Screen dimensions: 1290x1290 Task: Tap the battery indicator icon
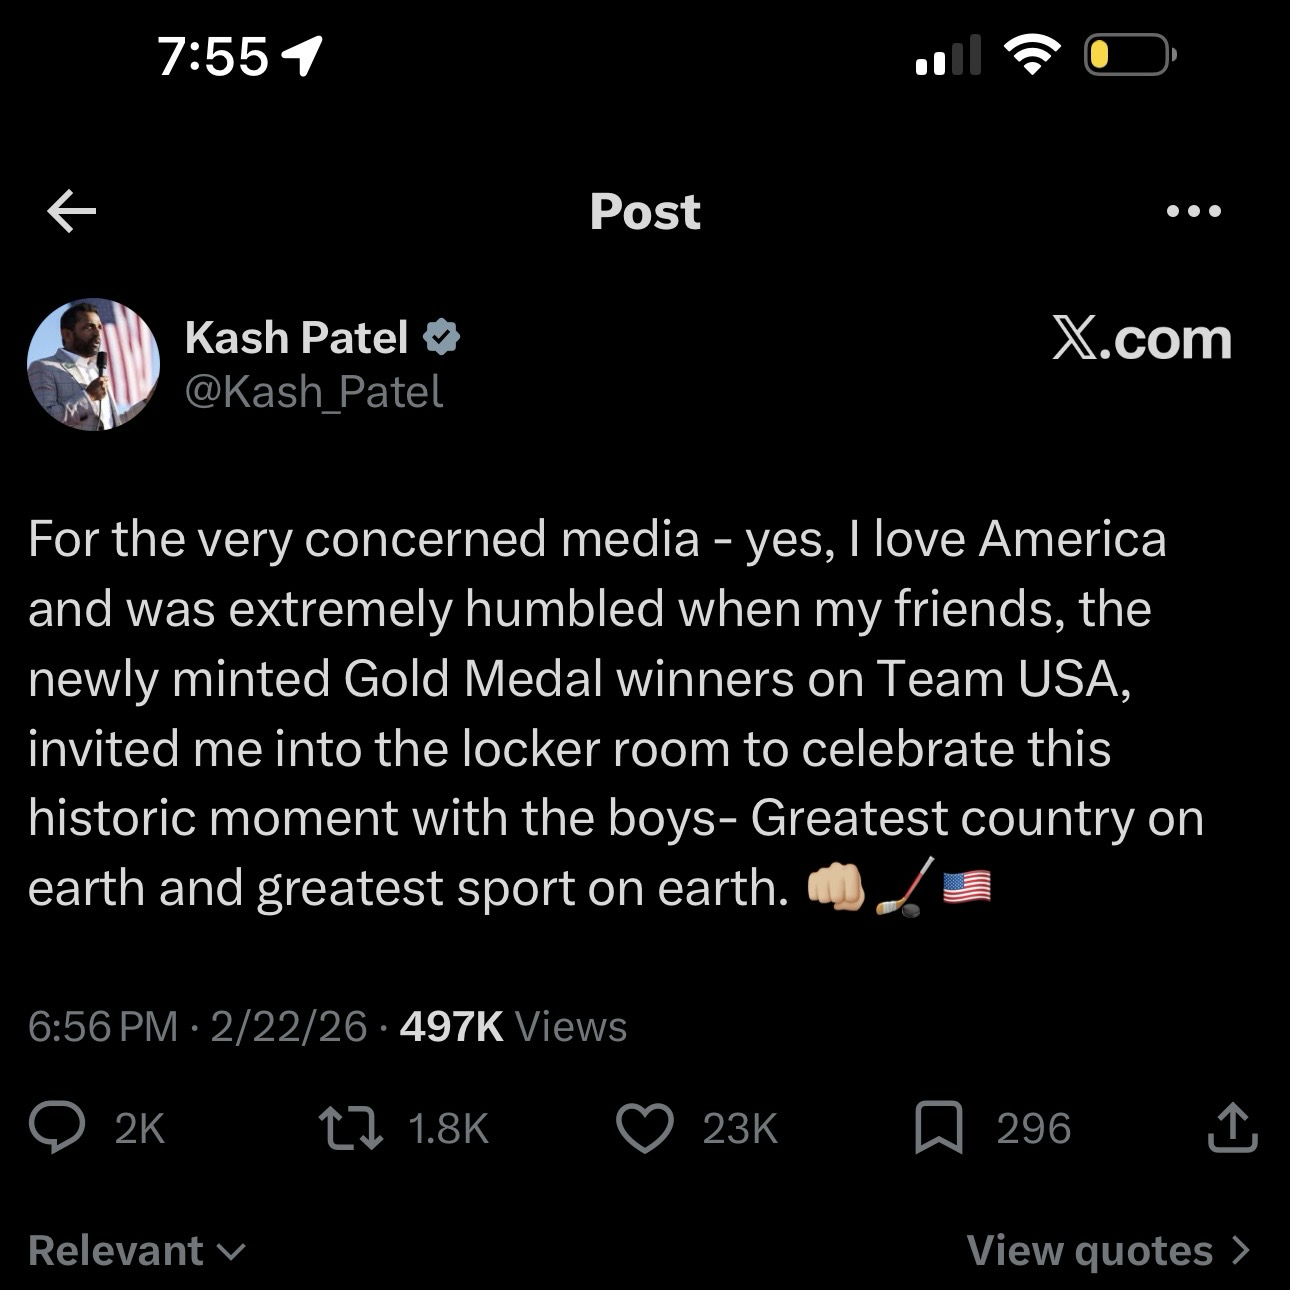click(1129, 55)
